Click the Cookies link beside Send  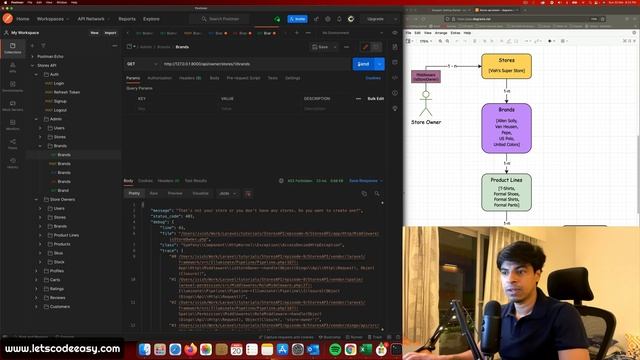point(373,78)
